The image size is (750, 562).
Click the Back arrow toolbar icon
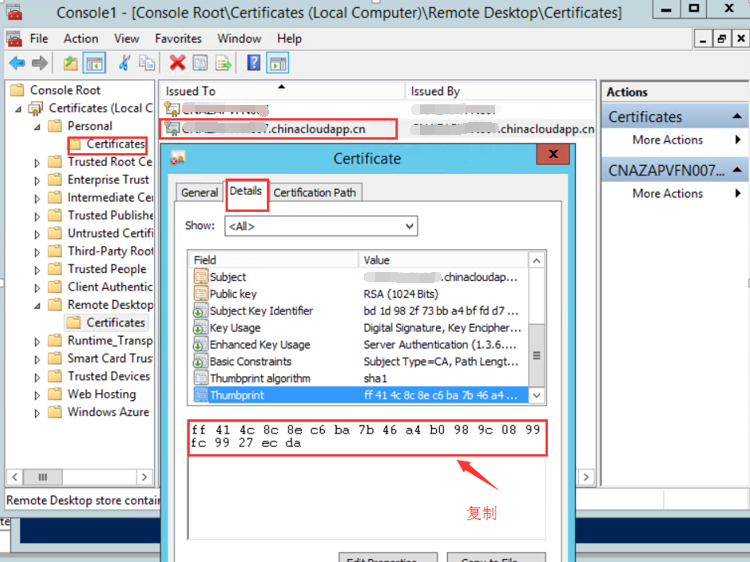tap(17, 63)
